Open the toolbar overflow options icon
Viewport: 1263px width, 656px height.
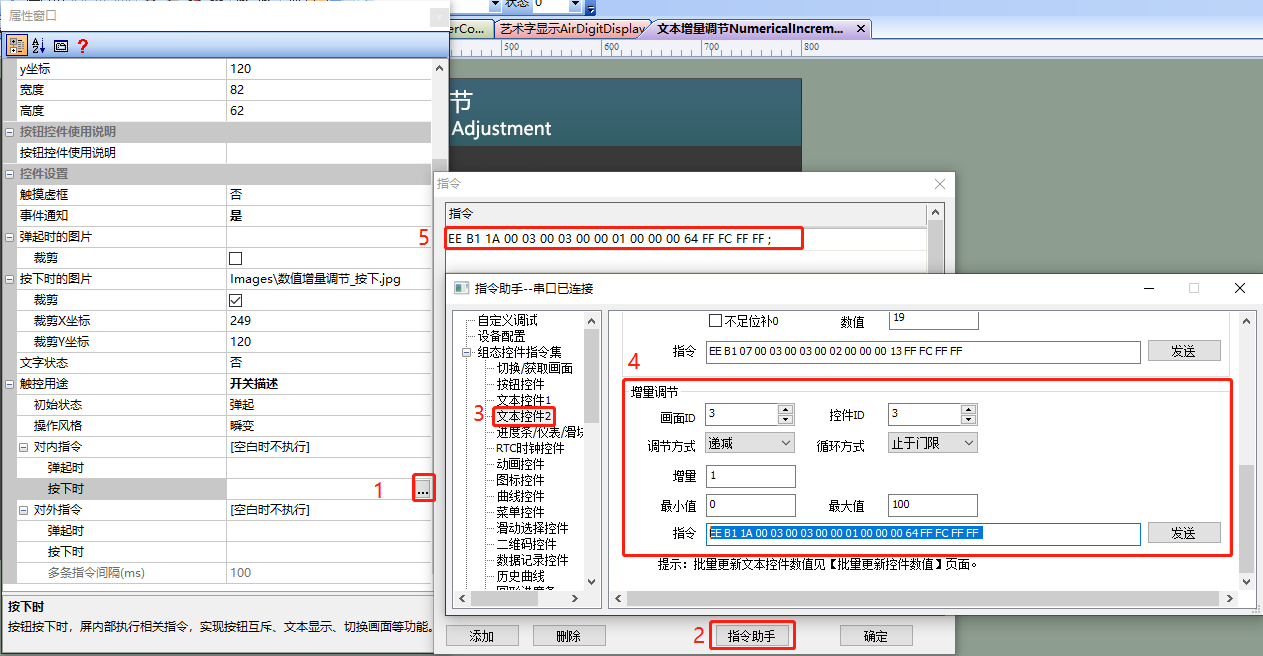[591, 8]
